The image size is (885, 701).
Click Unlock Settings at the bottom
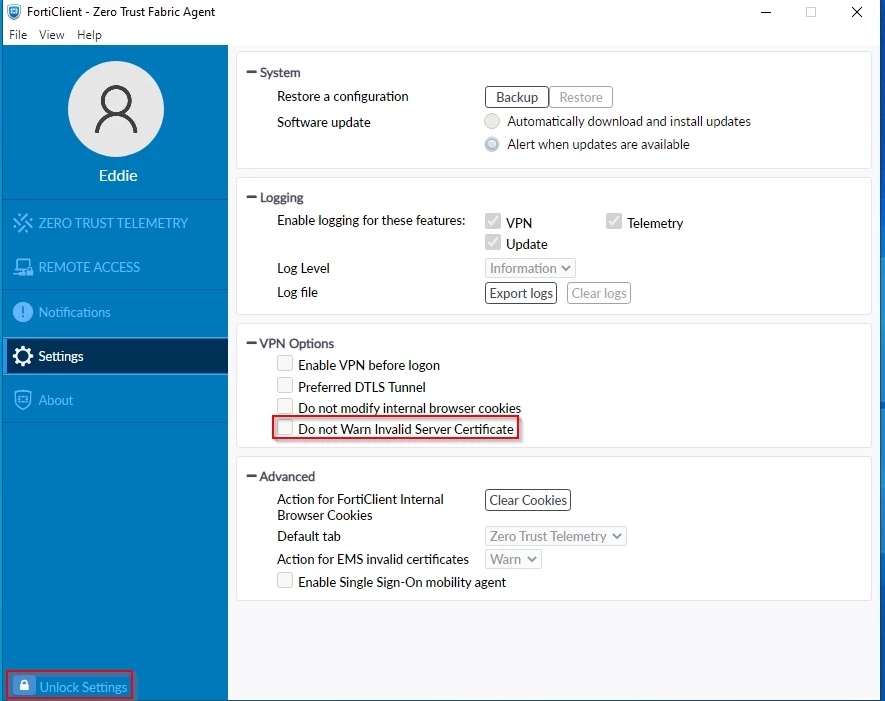(71, 686)
